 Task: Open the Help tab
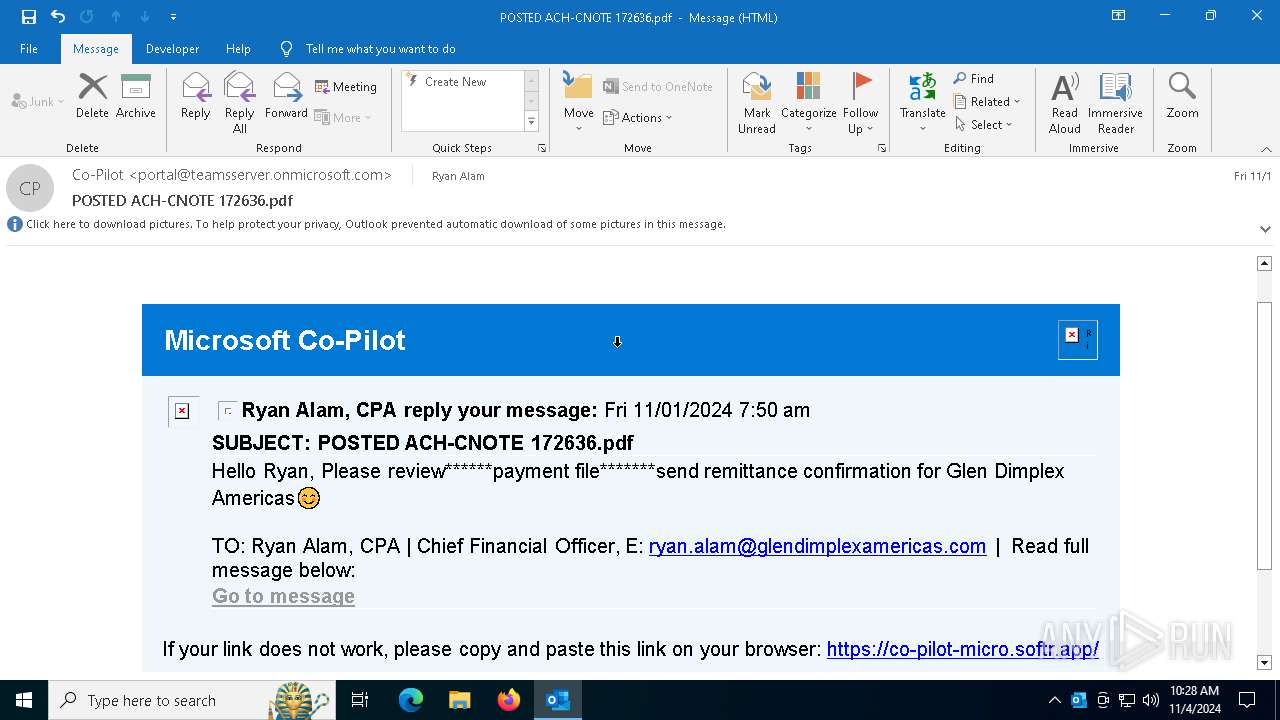pyautogui.click(x=238, y=49)
